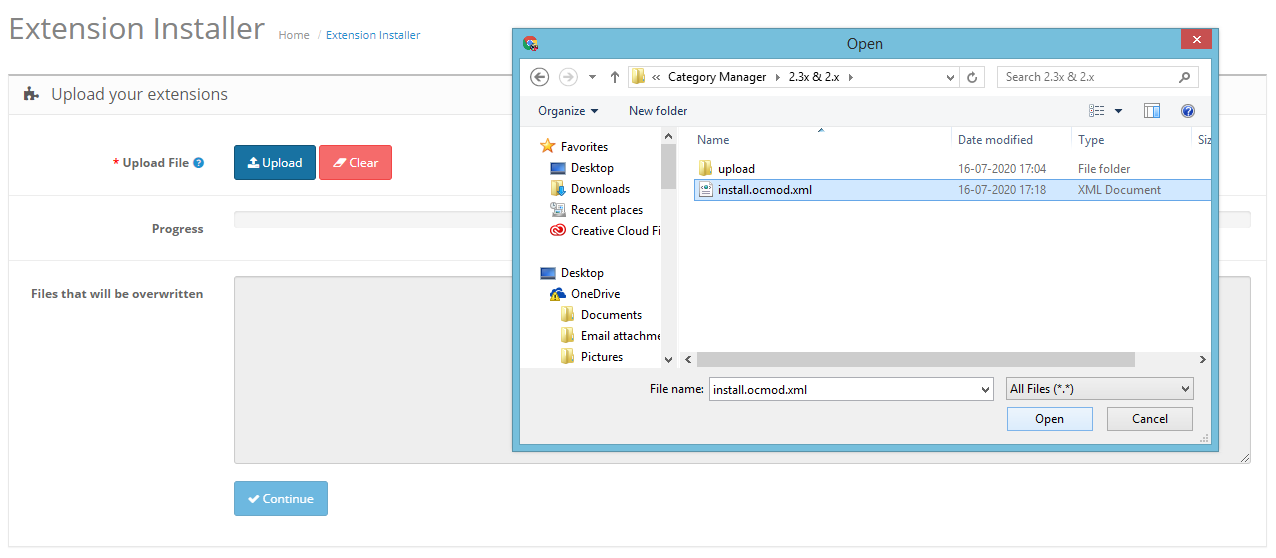Click the forward arrow in Open dialog
This screenshot has width=1276, height=558.
[568, 76]
